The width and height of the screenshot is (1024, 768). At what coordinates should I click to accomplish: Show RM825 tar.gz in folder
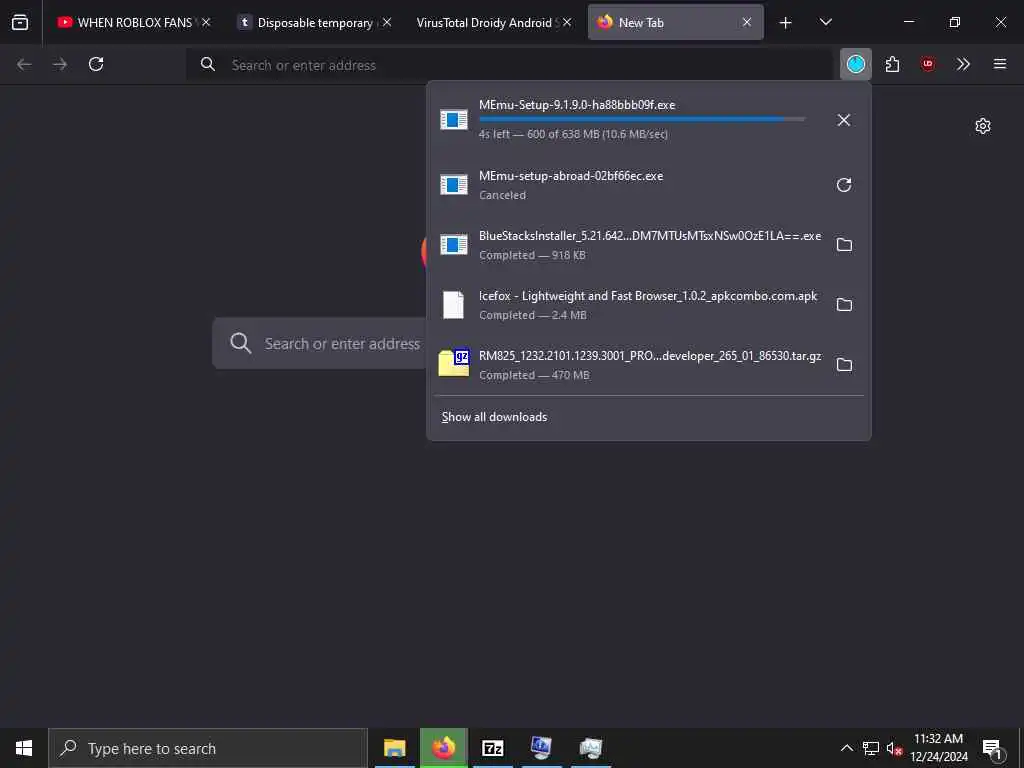(x=844, y=365)
